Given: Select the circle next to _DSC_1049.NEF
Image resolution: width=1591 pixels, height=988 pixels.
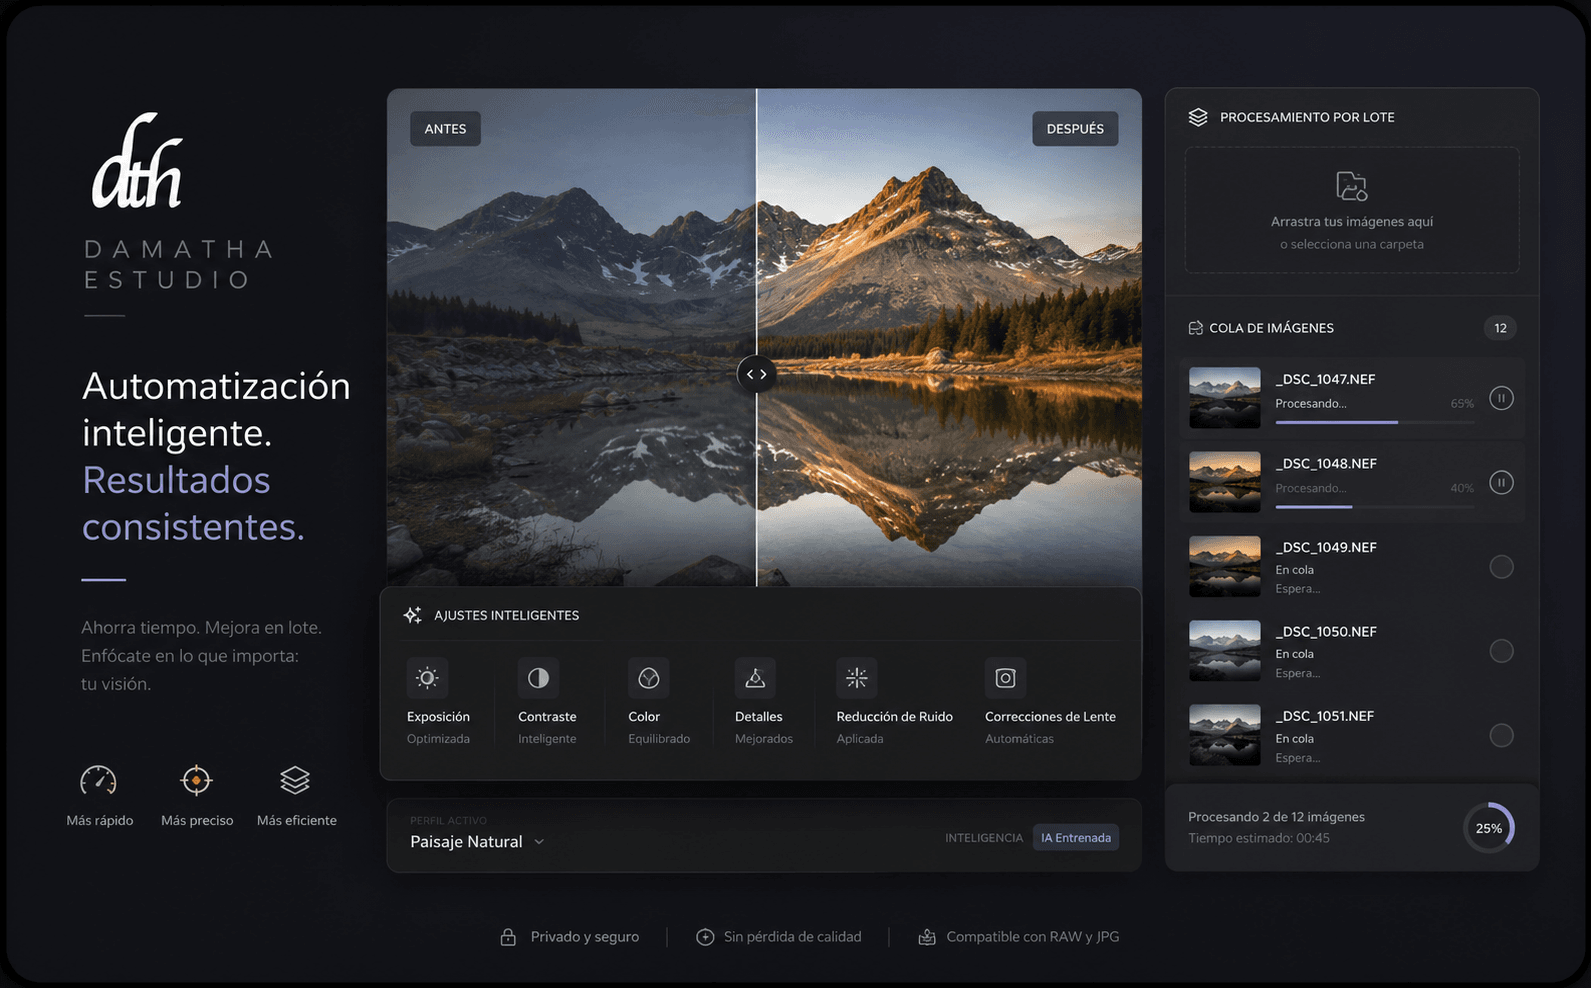Looking at the screenshot, I should point(1501,567).
